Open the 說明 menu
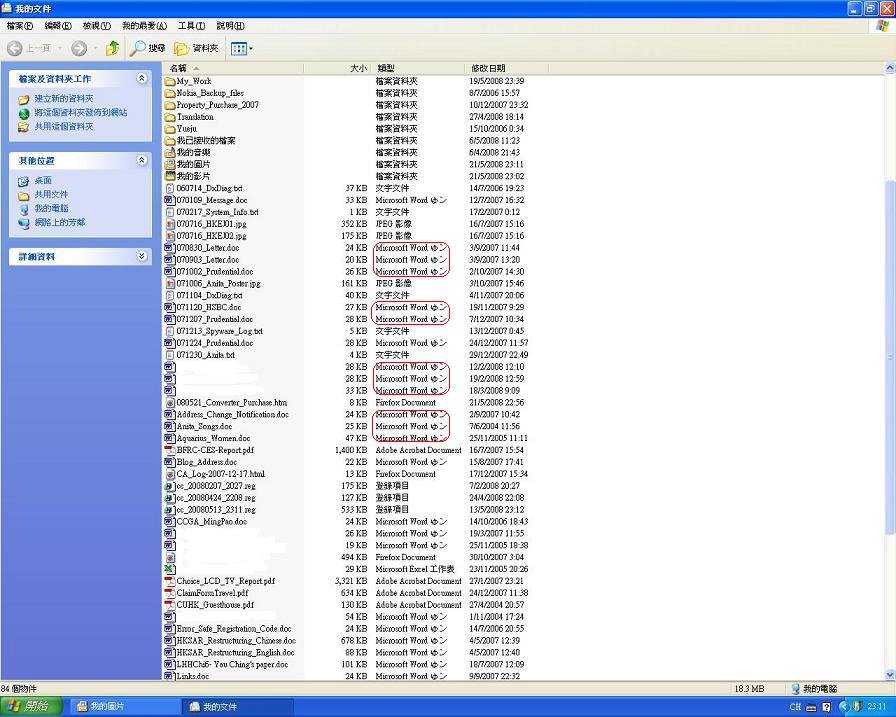The image size is (896, 717). point(230,26)
